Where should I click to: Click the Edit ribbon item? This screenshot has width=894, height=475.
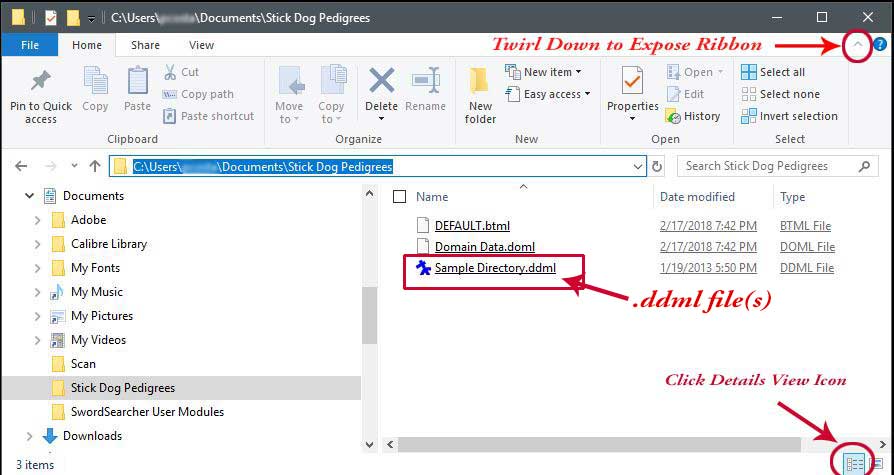(x=685, y=94)
